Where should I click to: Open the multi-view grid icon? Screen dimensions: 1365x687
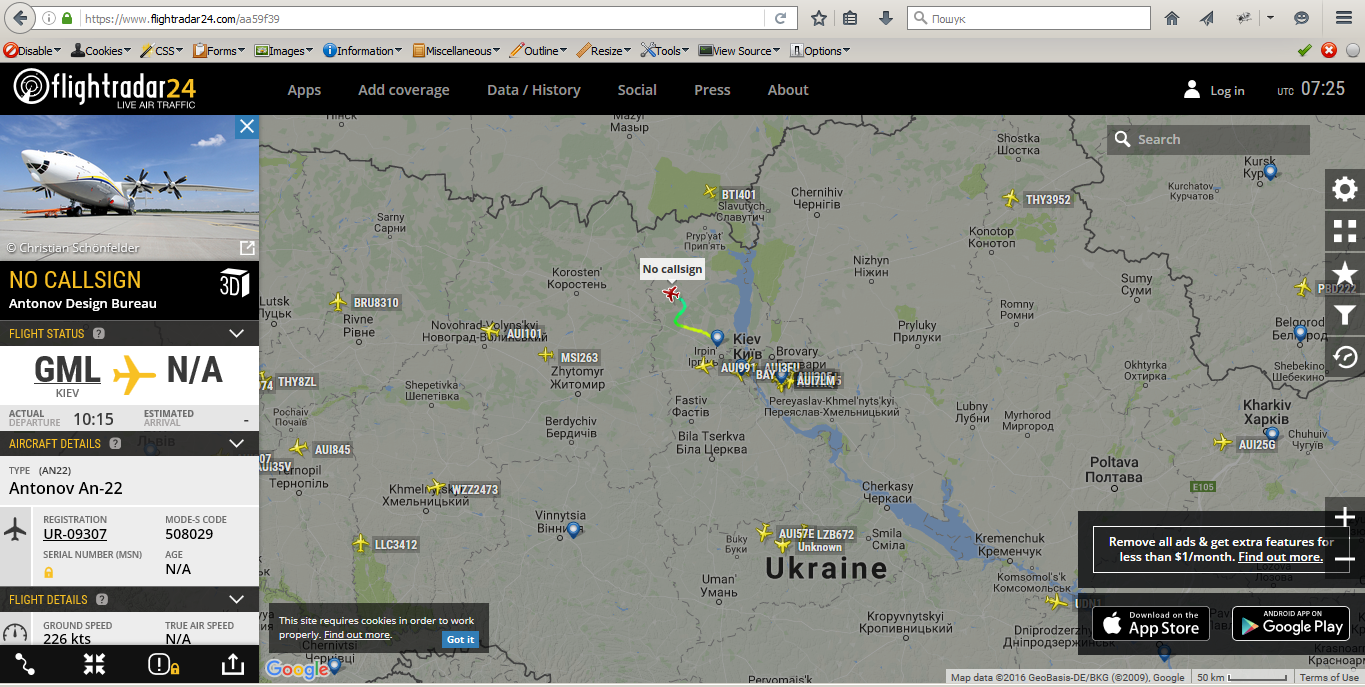pos(1345,231)
